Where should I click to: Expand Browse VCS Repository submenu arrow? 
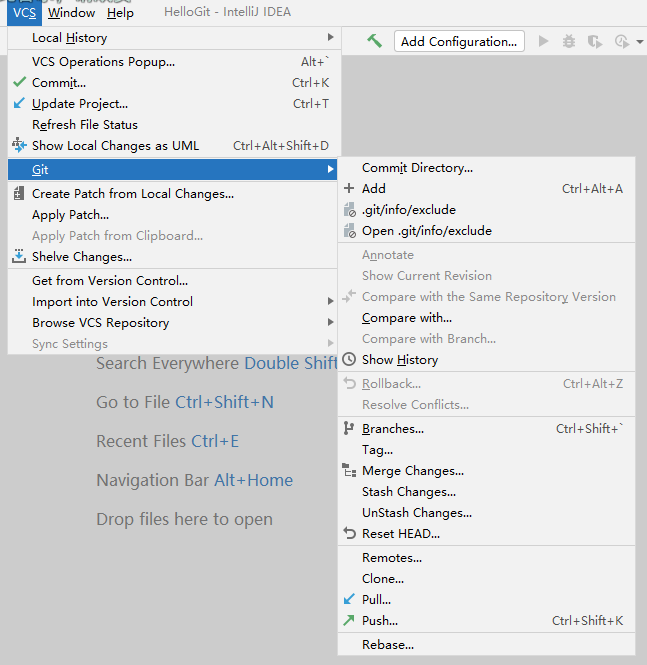pyautogui.click(x=330, y=322)
